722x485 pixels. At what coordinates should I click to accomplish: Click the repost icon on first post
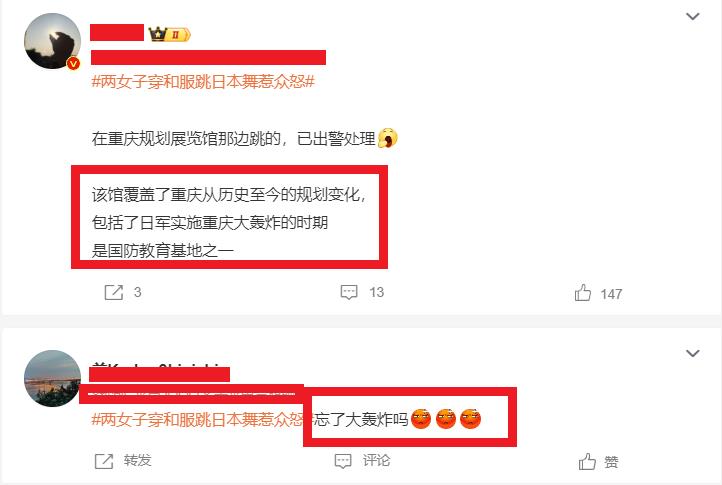(x=114, y=292)
